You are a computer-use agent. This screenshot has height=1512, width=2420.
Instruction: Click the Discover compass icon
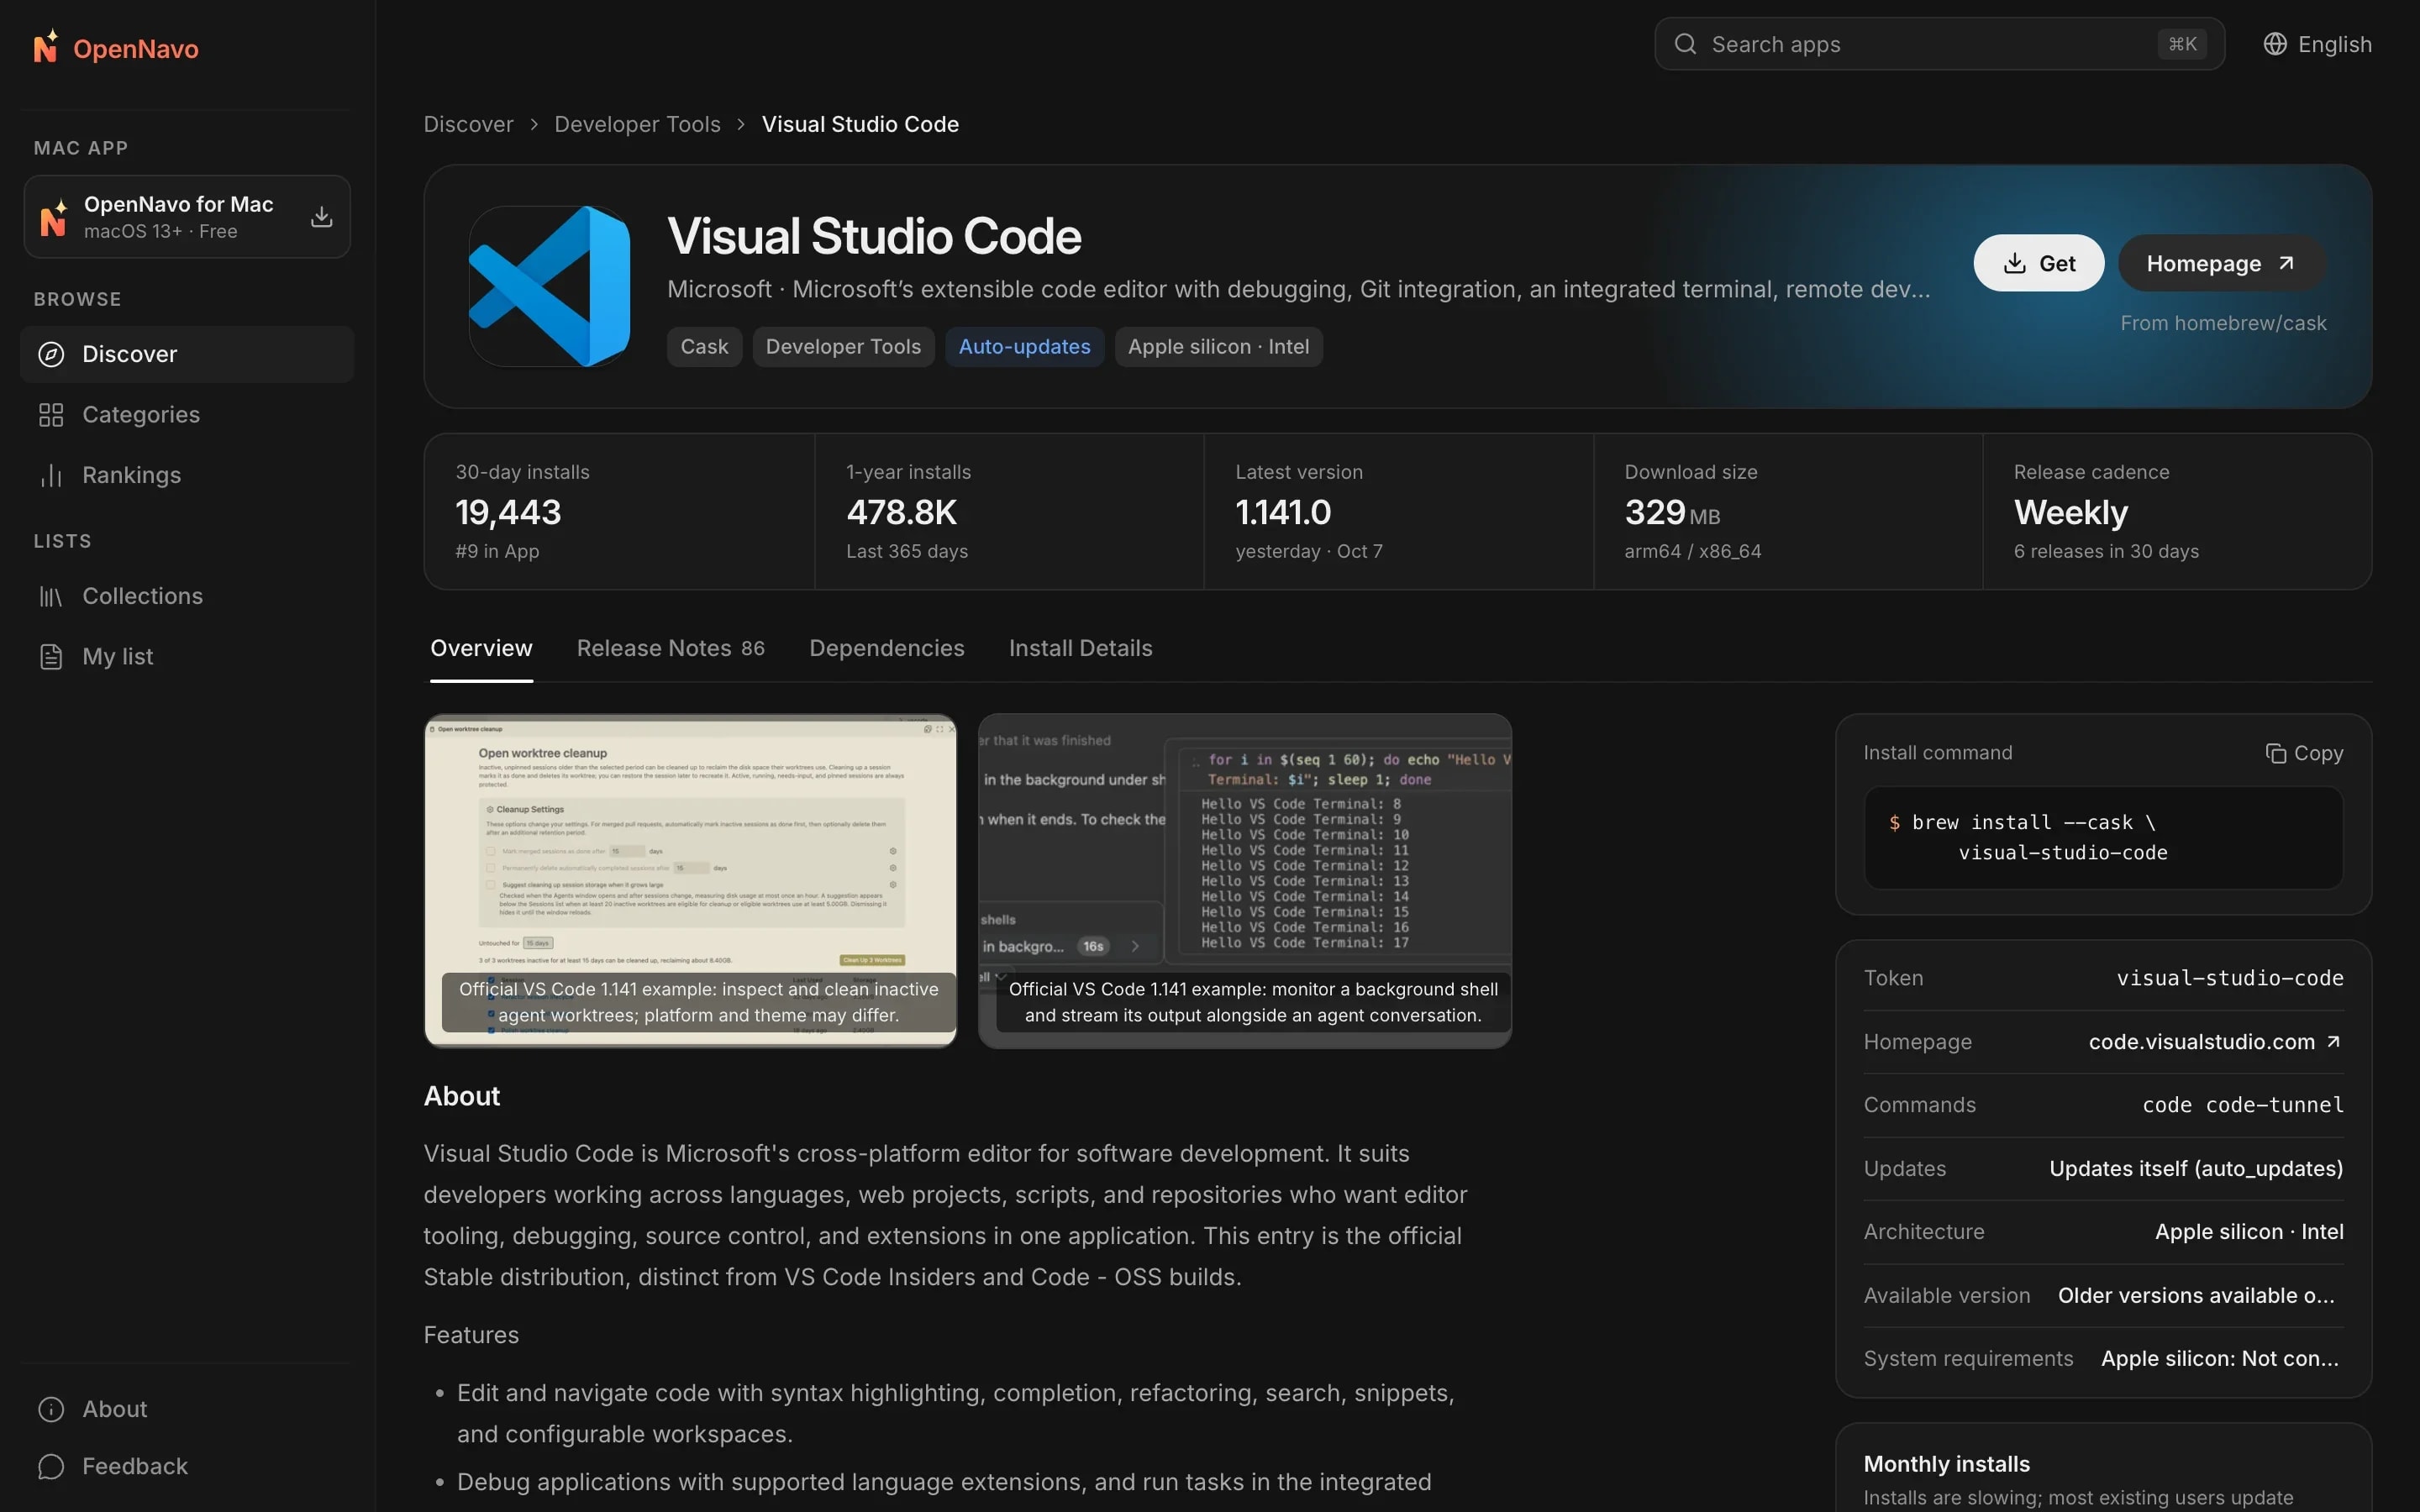51,354
